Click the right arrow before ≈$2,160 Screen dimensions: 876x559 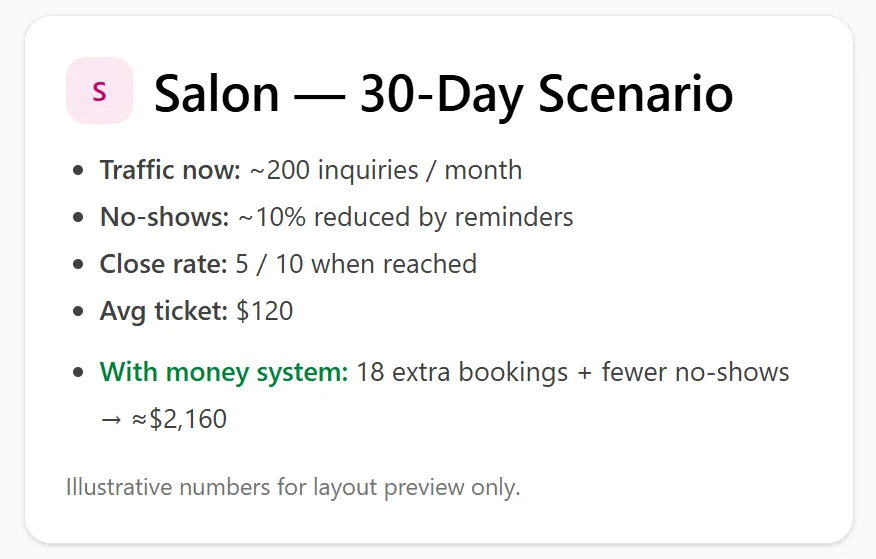111,419
